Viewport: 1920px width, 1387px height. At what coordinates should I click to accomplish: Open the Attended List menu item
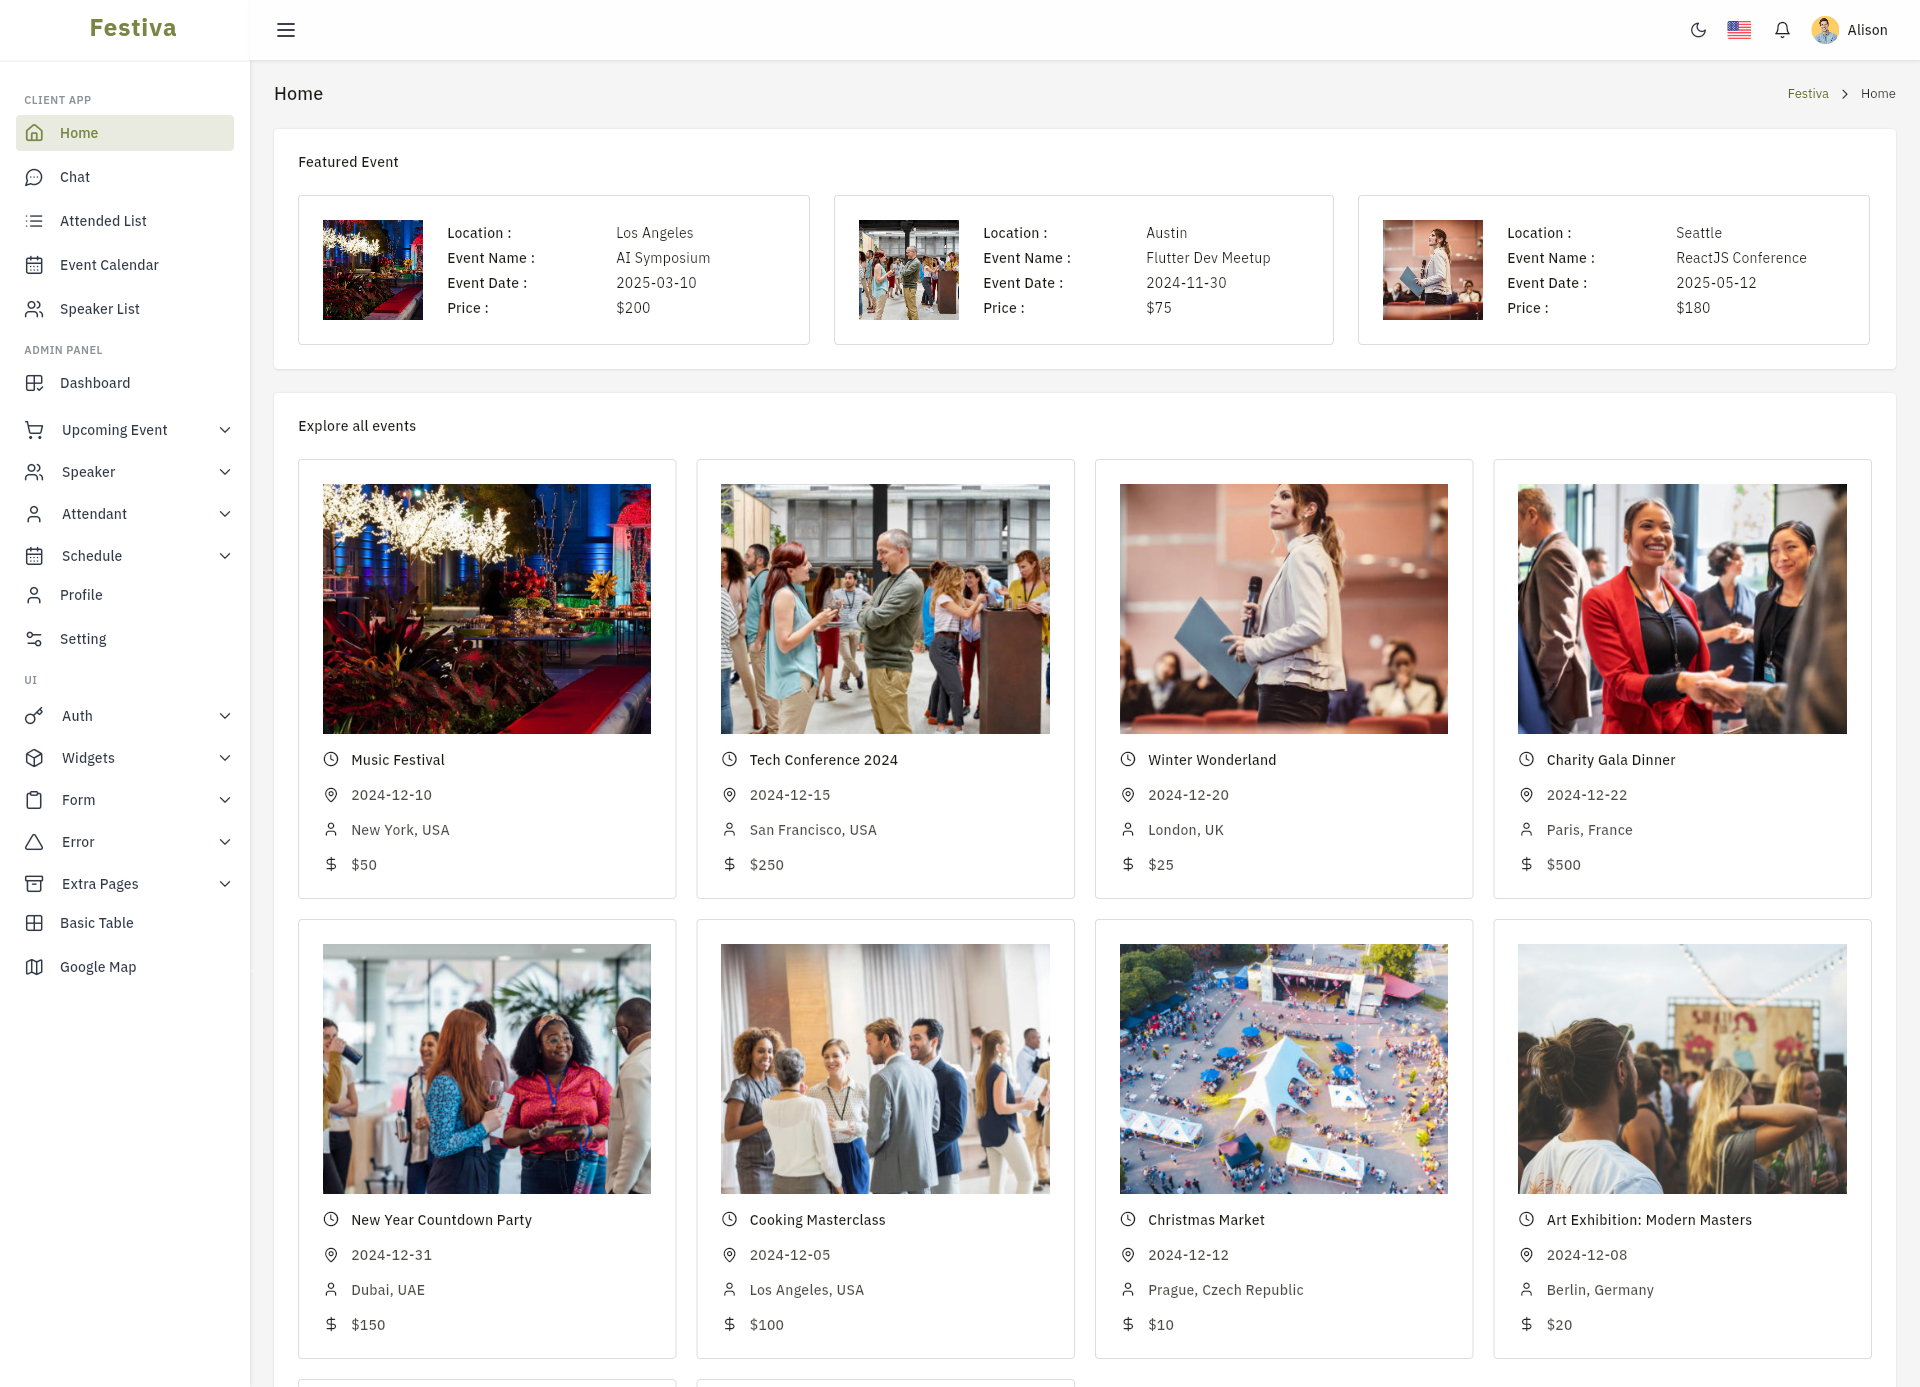(x=125, y=221)
